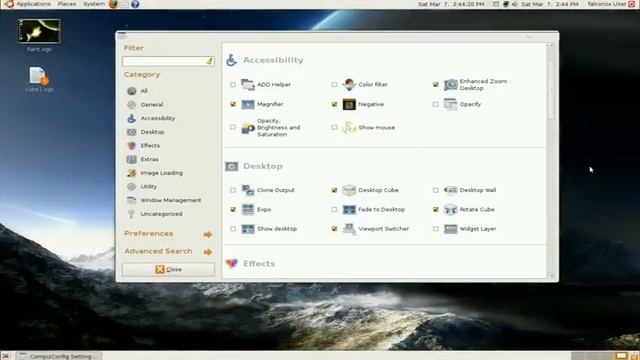640x360 pixels.
Task: Open the Negative plugin icon
Action: 349,104
